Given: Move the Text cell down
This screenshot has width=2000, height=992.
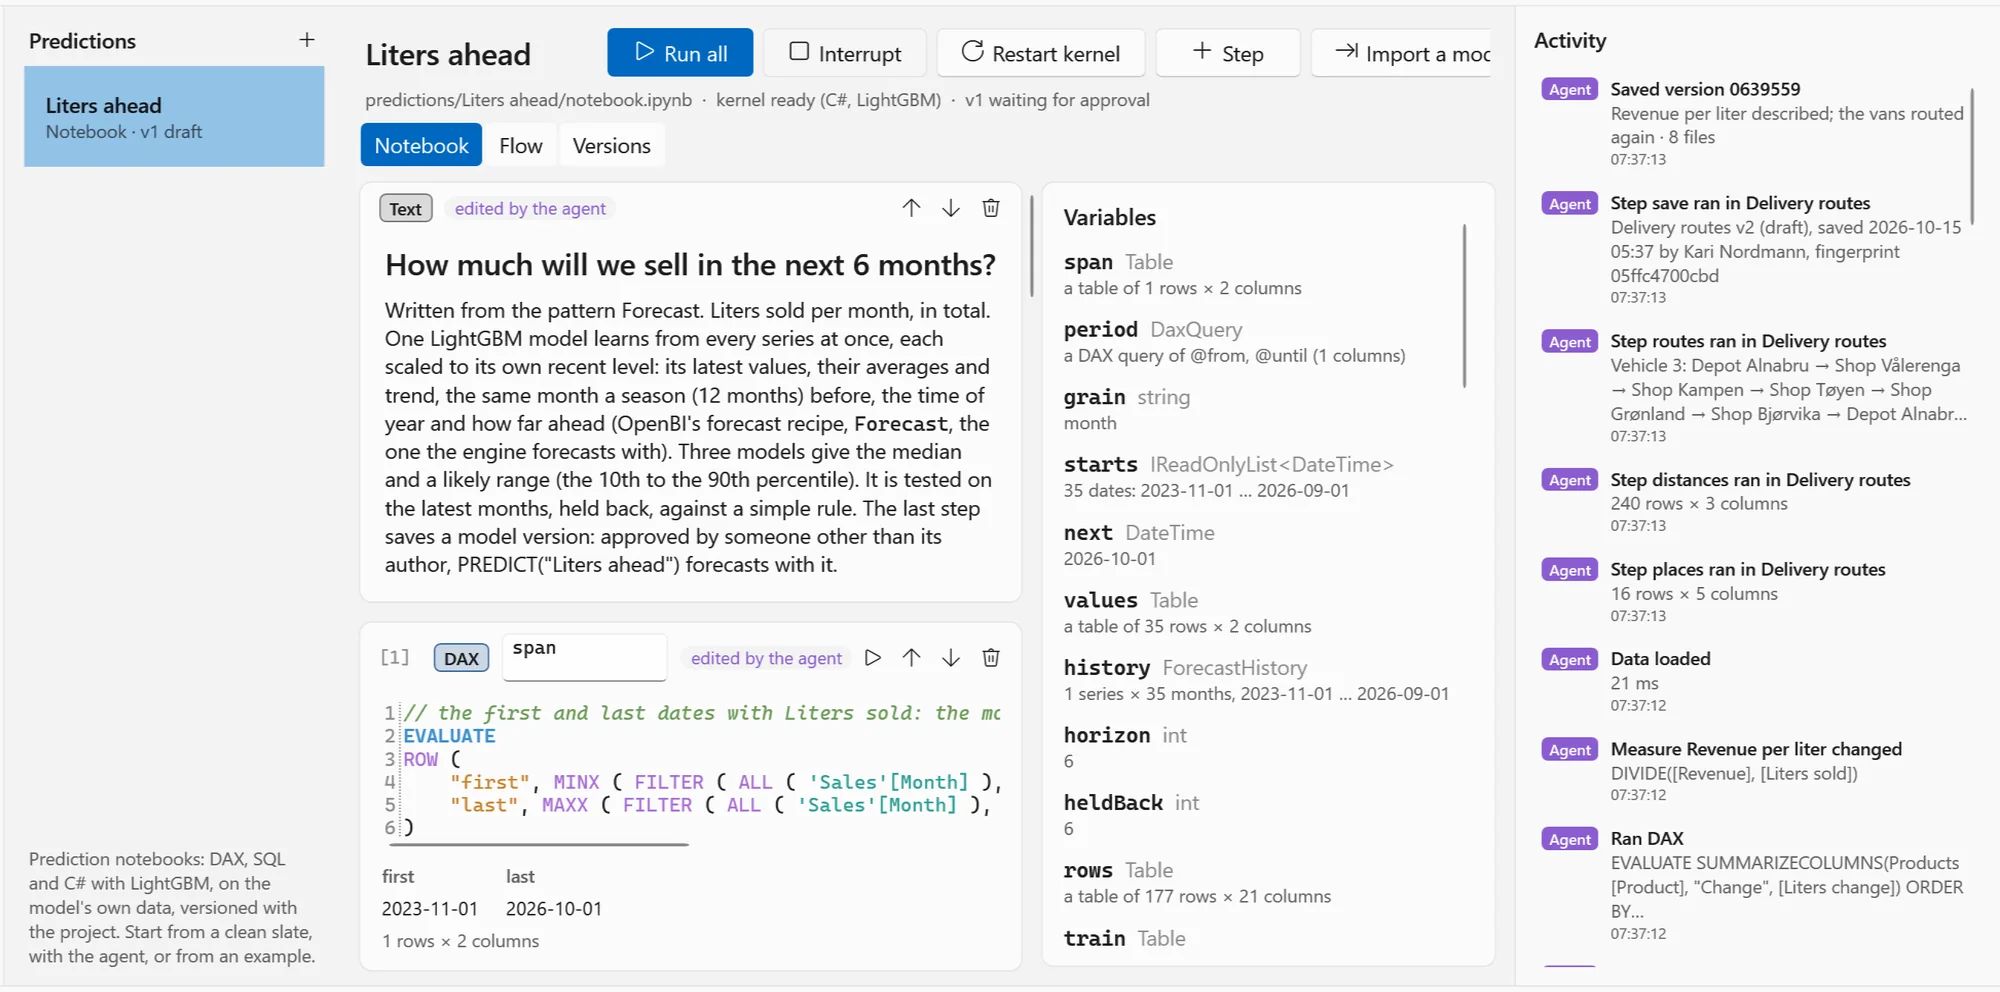Looking at the screenshot, I should (x=951, y=208).
